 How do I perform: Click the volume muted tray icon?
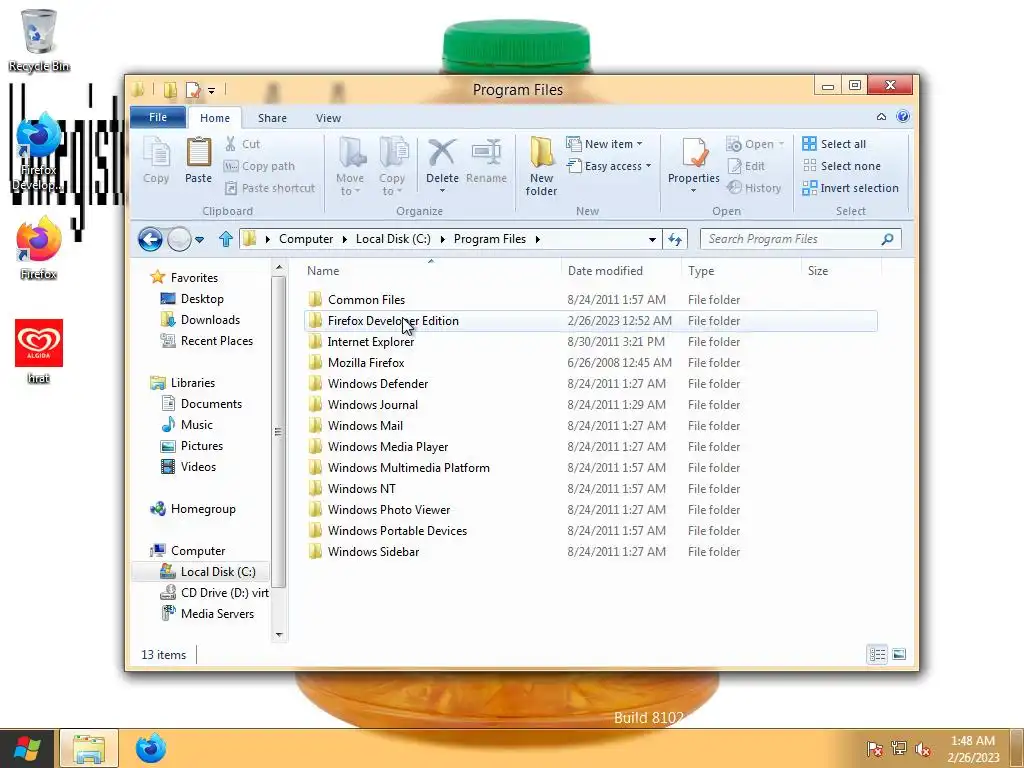click(x=923, y=749)
